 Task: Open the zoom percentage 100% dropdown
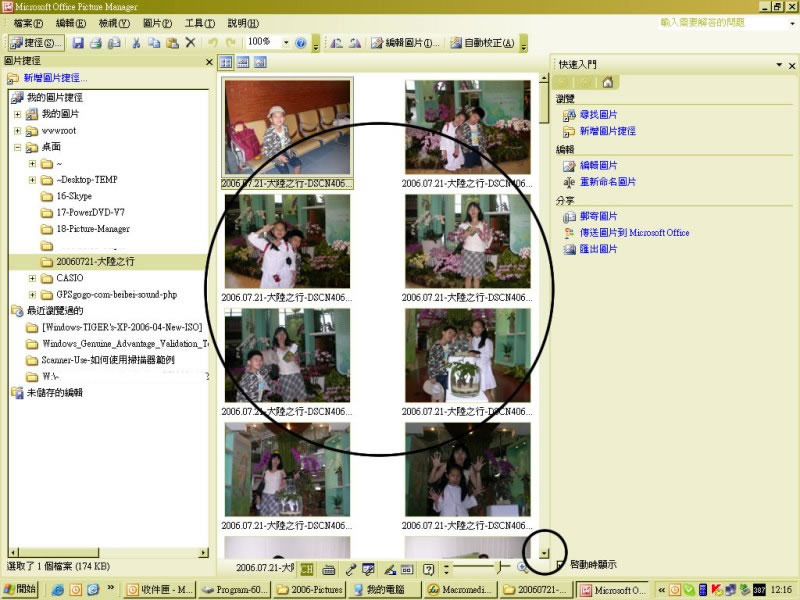(x=286, y=42)
